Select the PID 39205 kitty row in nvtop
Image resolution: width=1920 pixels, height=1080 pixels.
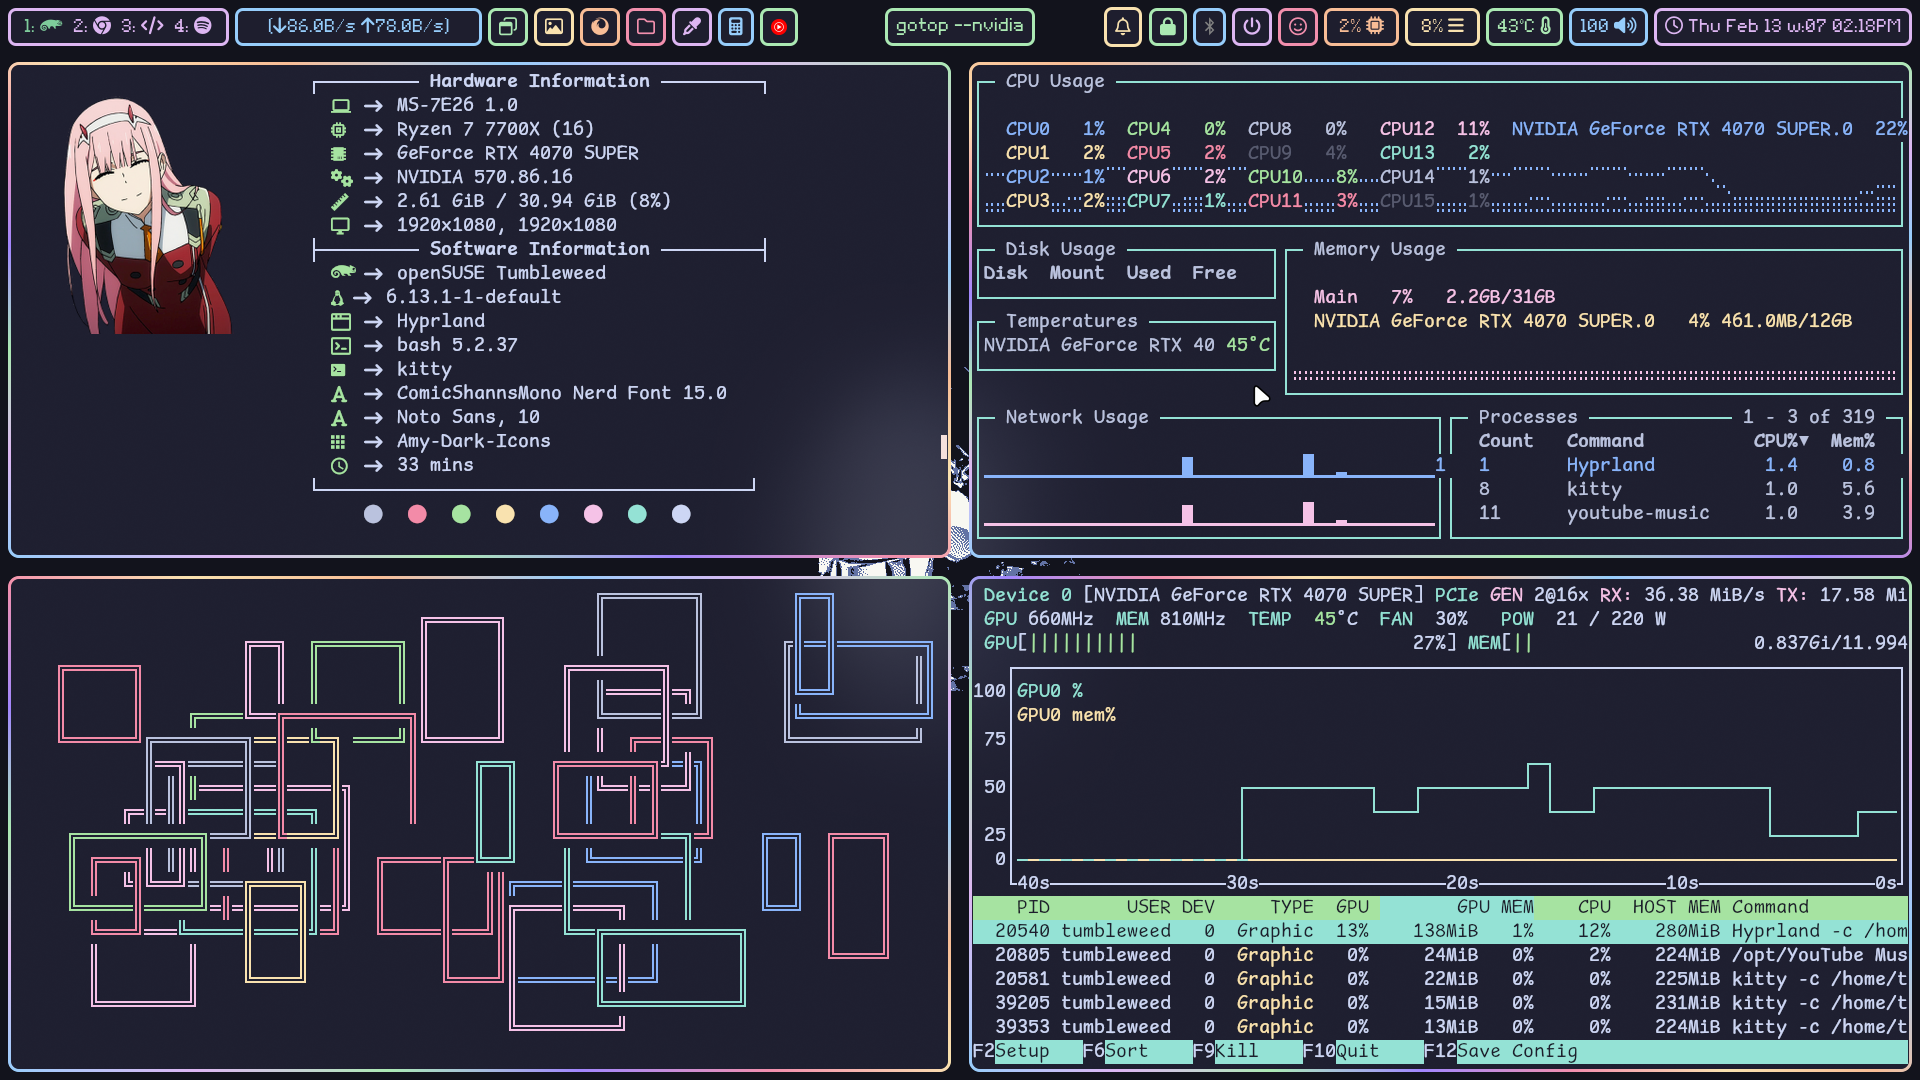1440,1003
